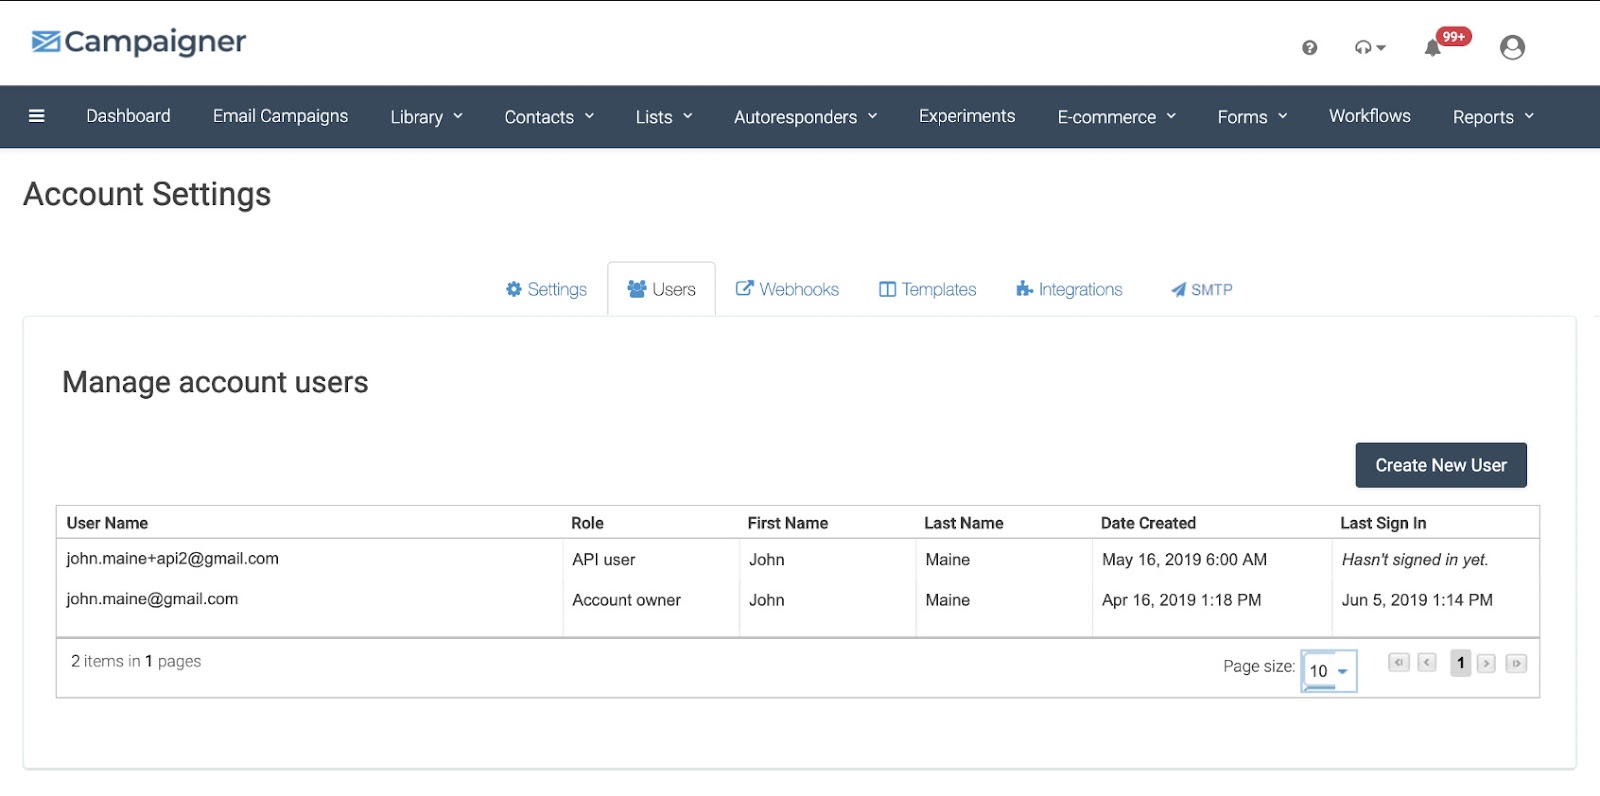Sort by User Name column header
1600x796 pixels.
click(107, 523)
